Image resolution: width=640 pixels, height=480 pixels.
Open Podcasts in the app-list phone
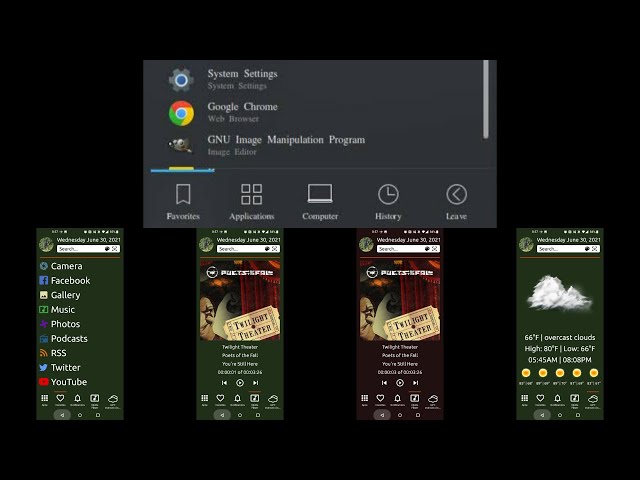click(x=64, y=338)
